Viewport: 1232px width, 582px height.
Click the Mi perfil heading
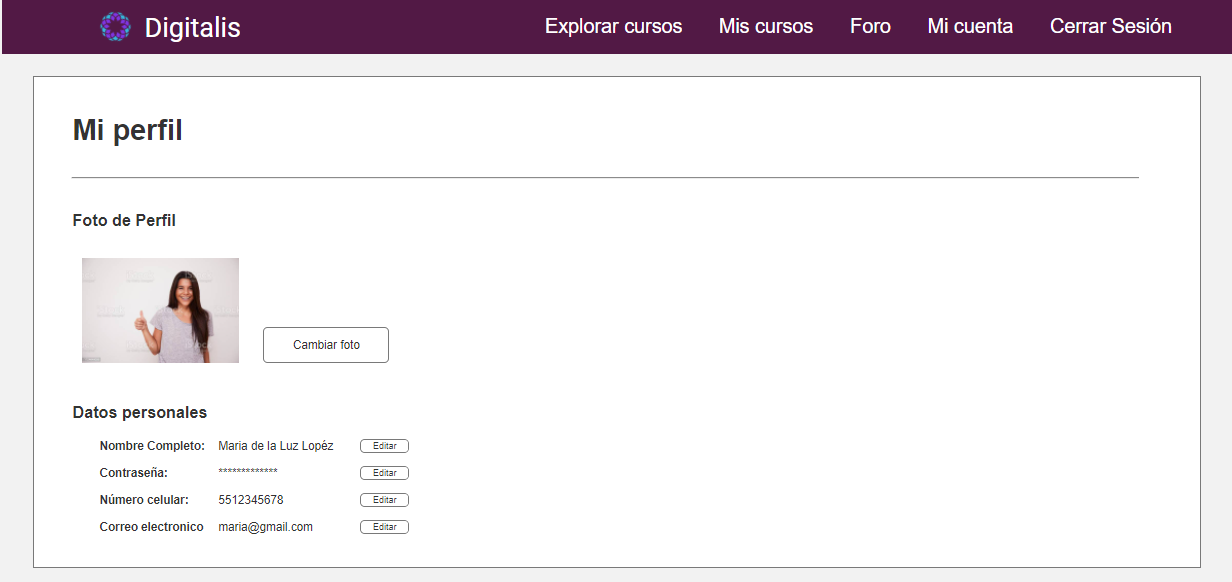tap(128, 131)
